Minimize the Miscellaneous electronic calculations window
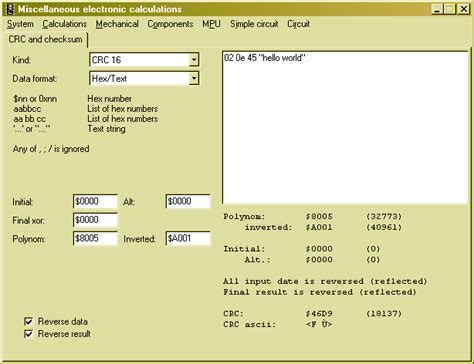 point(437,9)
